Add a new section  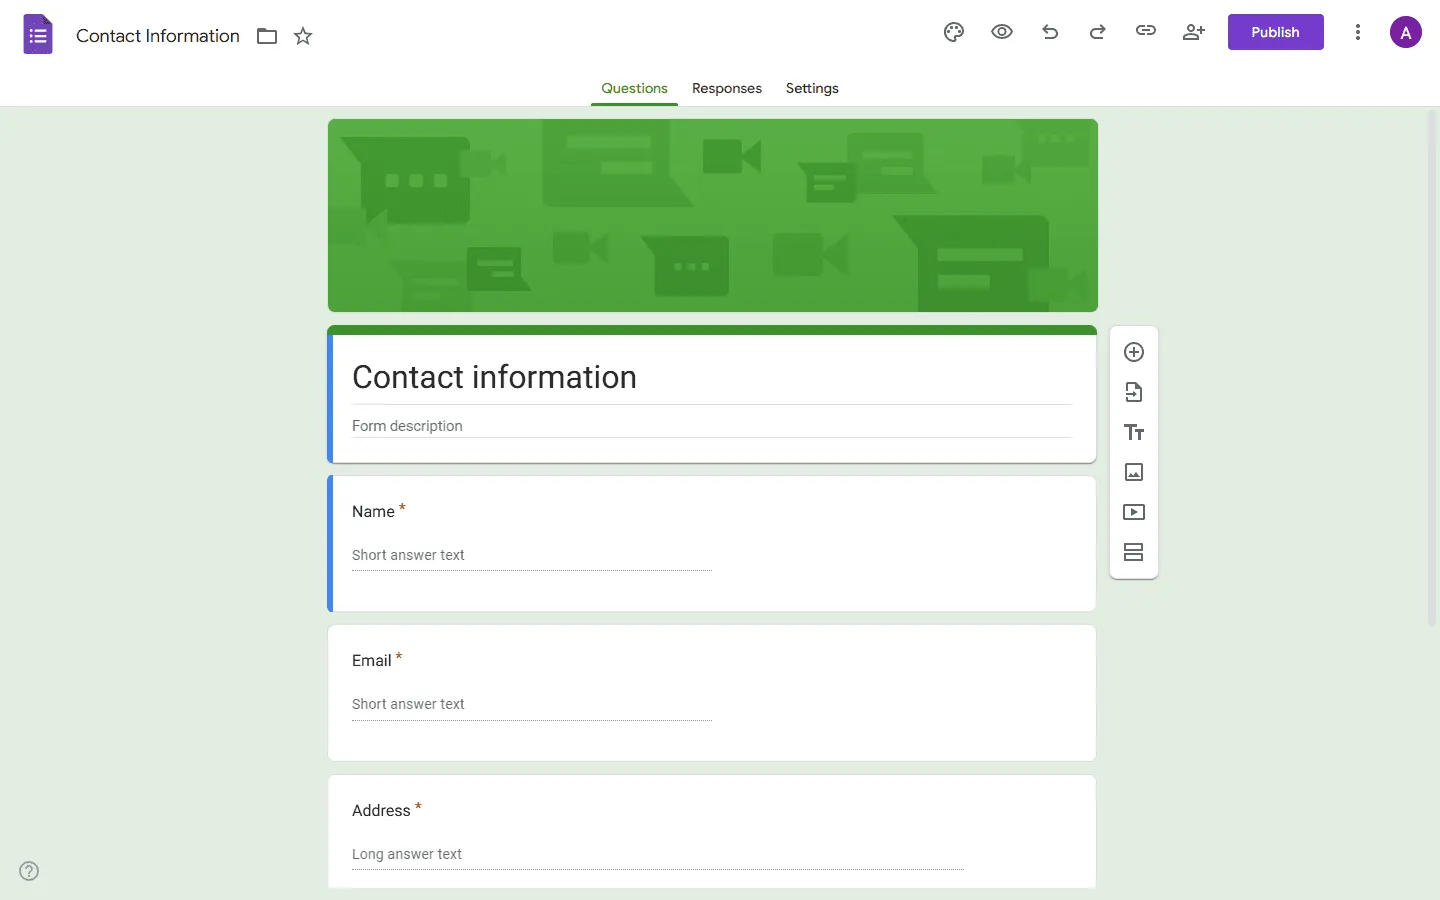pos(1134,552)
